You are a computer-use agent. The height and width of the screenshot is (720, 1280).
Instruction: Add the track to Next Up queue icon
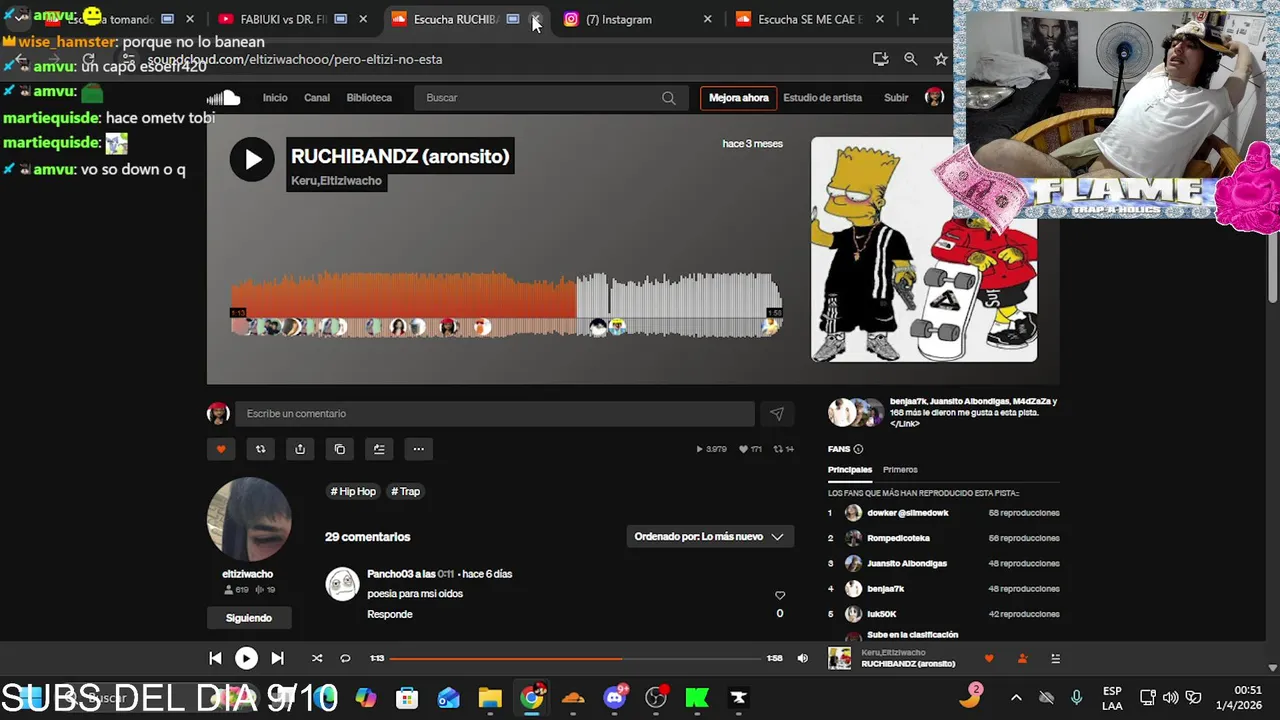379,449
